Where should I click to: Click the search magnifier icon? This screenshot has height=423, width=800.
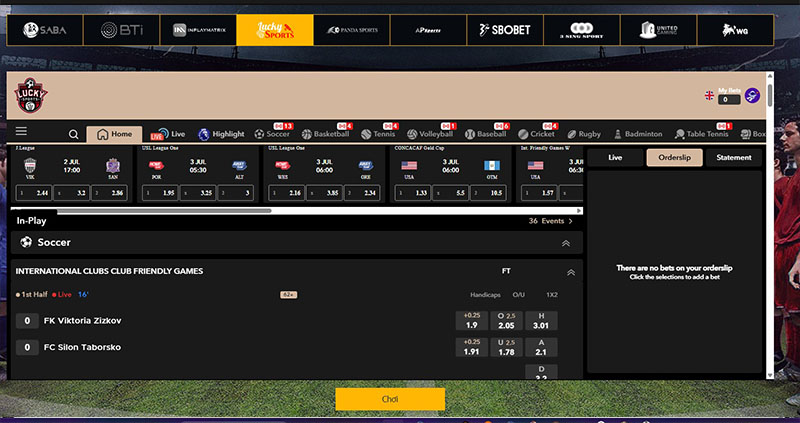(74, 134)
